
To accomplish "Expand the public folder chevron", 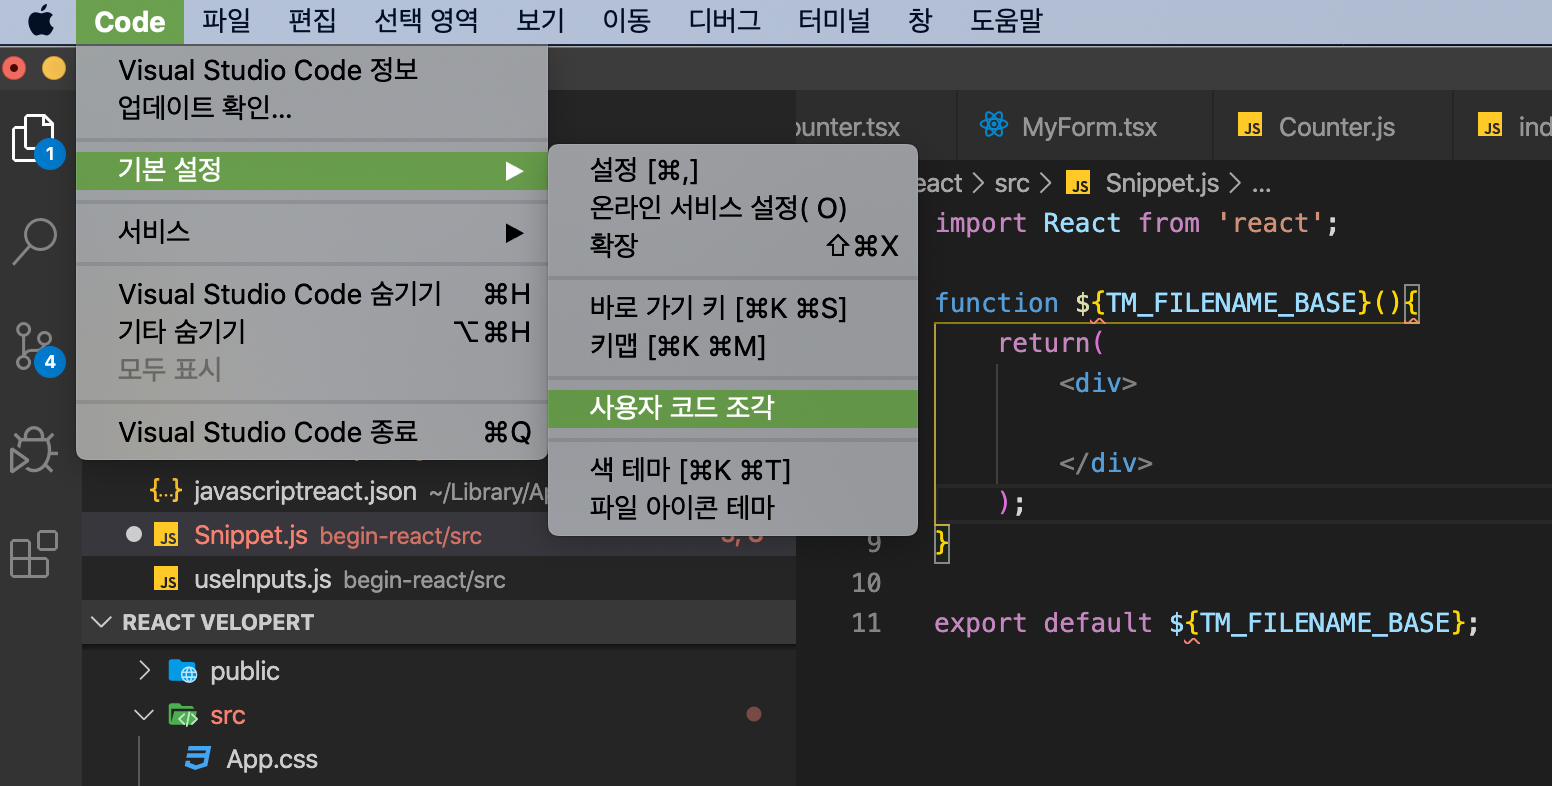I will 145,671.
